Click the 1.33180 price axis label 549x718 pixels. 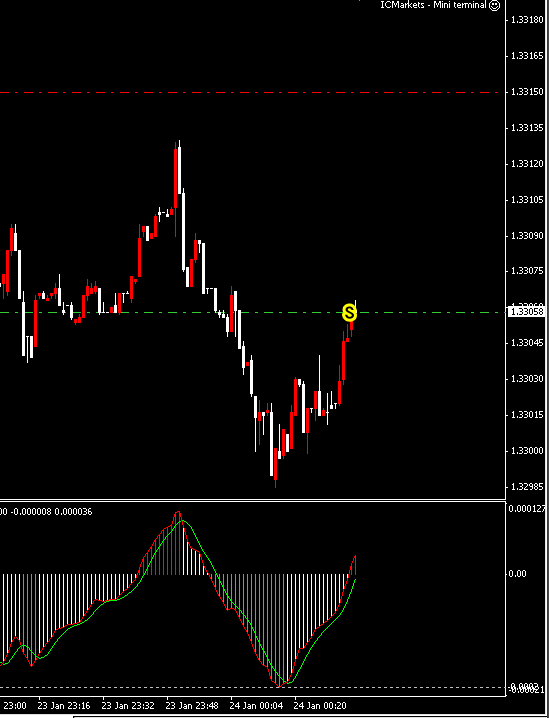[527, 20]
